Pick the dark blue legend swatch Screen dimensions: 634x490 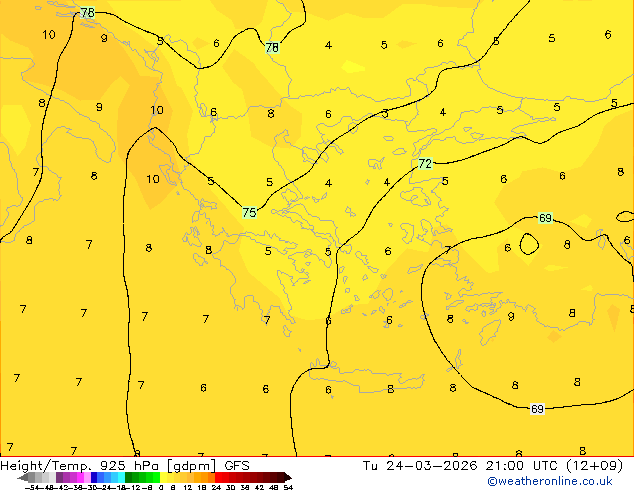click(94, 477)
